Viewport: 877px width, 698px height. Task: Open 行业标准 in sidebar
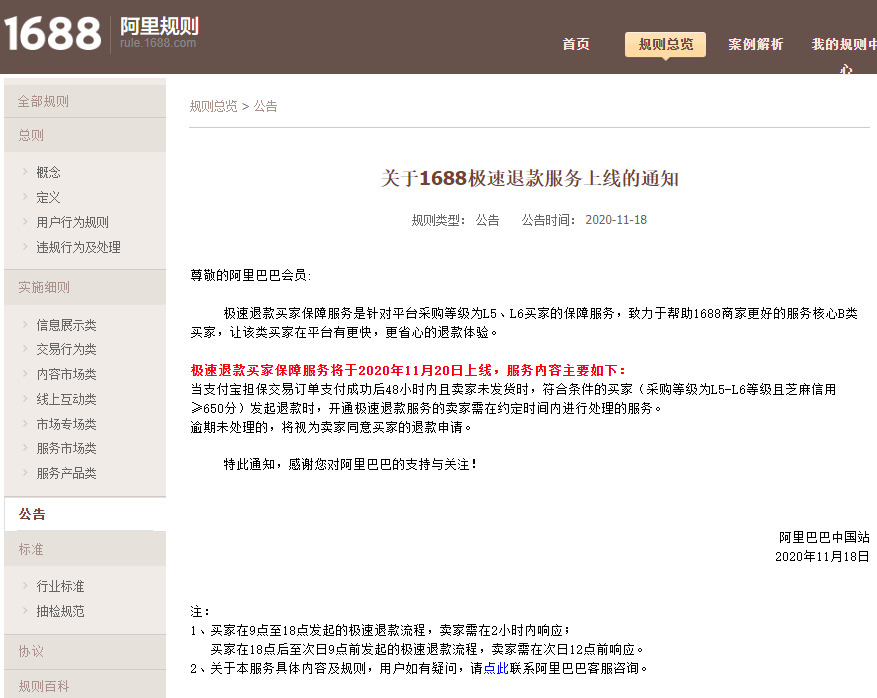click(x=60, y=586)
